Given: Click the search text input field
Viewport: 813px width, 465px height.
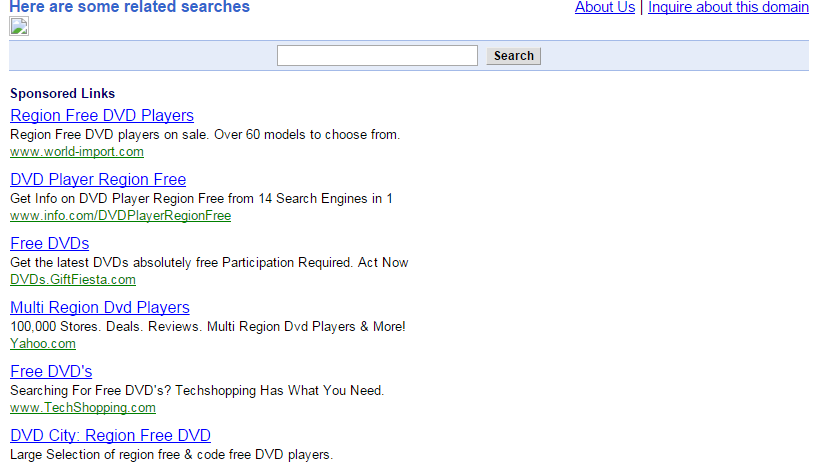Looking at the screenshot, I should click(377, 55).
